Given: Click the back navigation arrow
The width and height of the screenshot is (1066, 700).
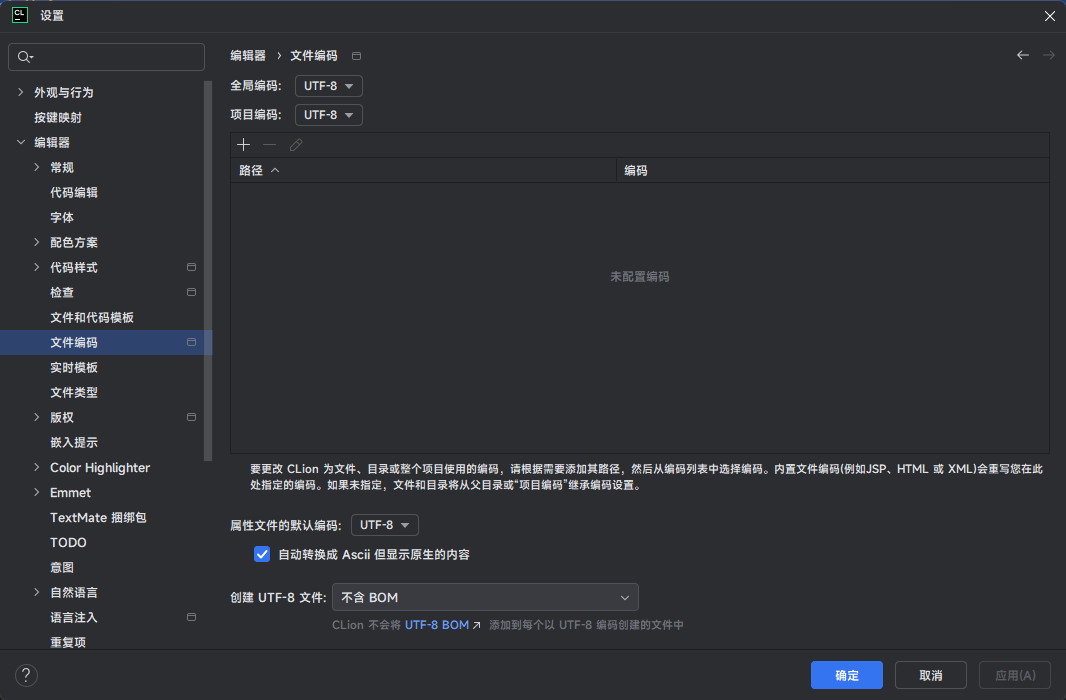Looking at the screenshot, I should [1021, 55].
